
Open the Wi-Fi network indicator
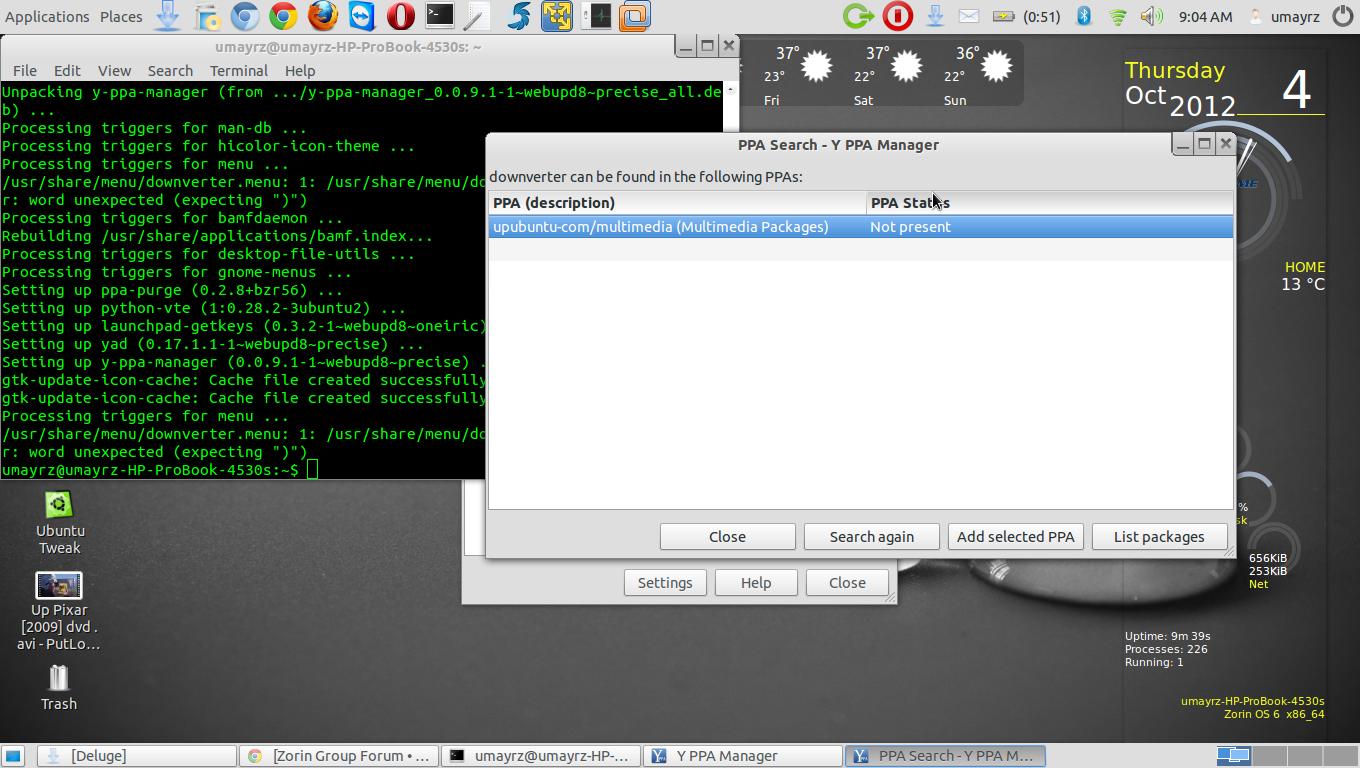coord(1118,16)
